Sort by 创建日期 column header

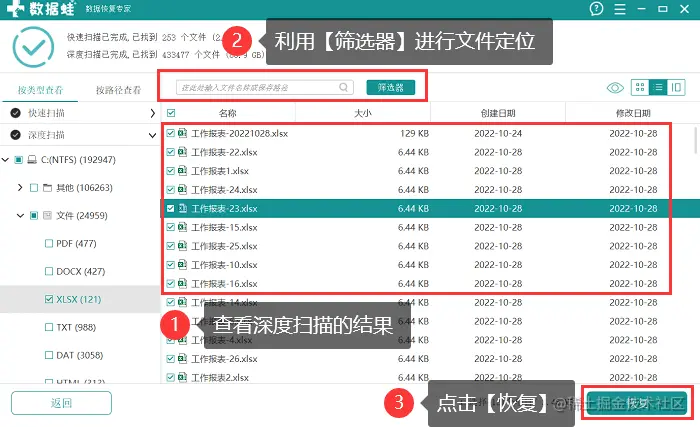pyautogui.click(x=498, y=113)
